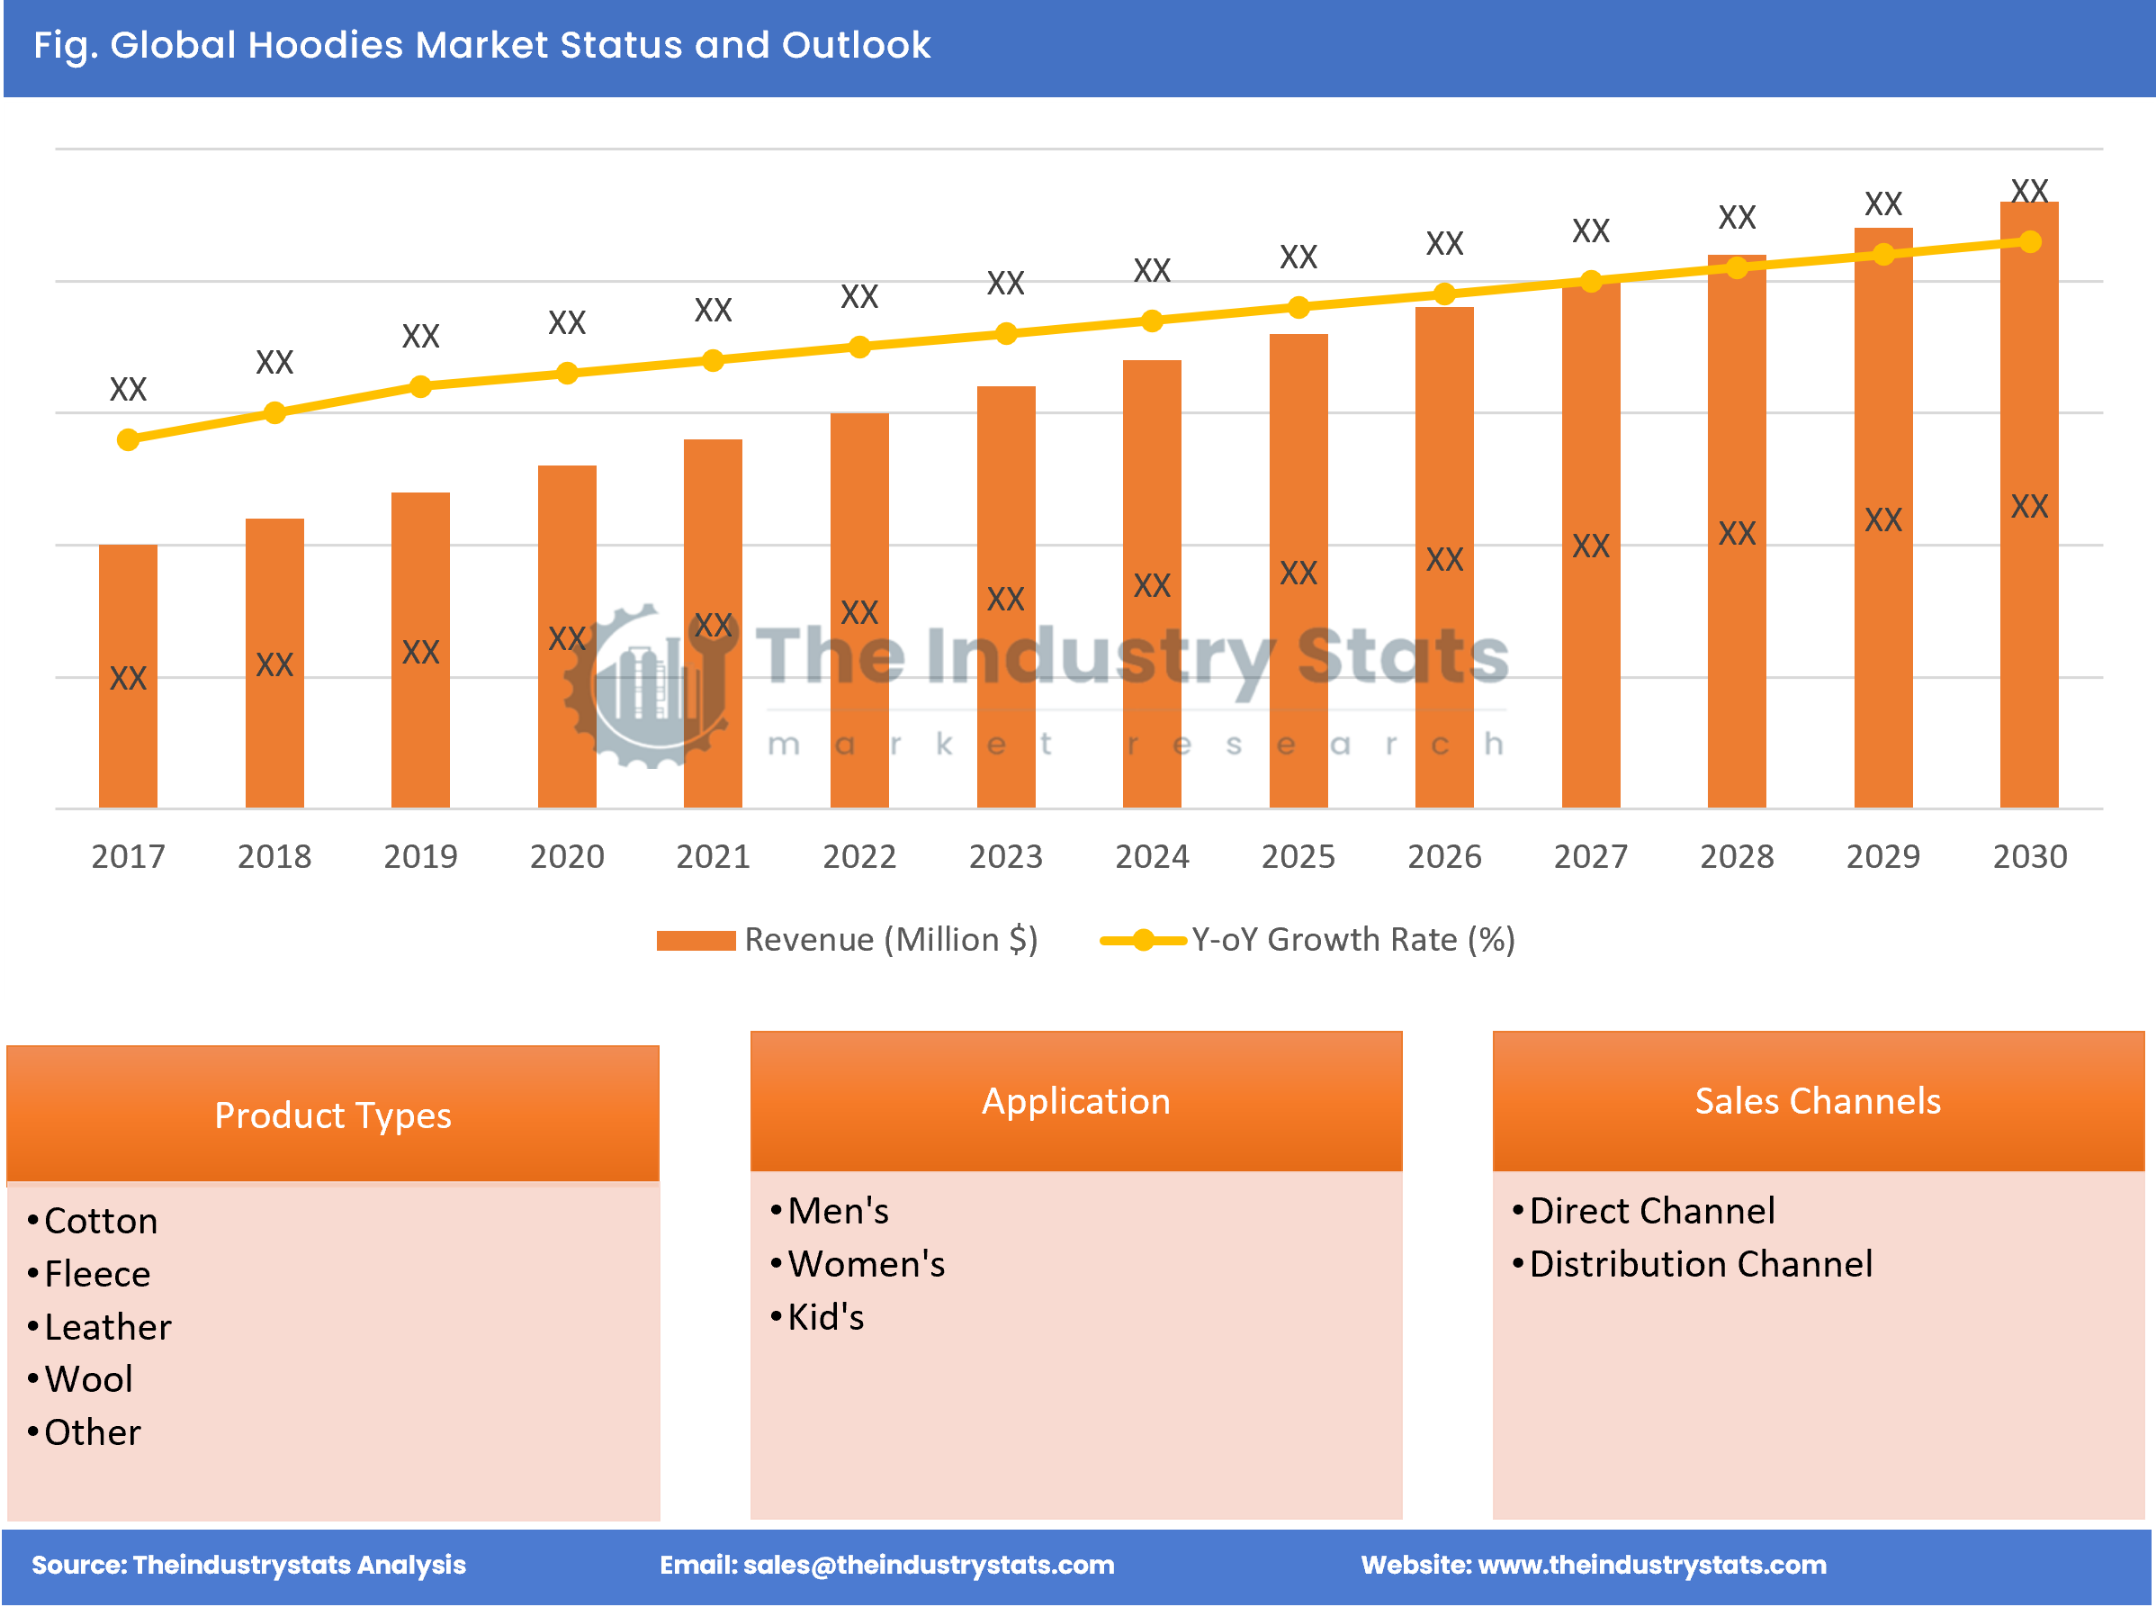This screenshot has height=1607, width=2156.
Task: Click the Product Types header tab
Action: (x=333, y=1115)
